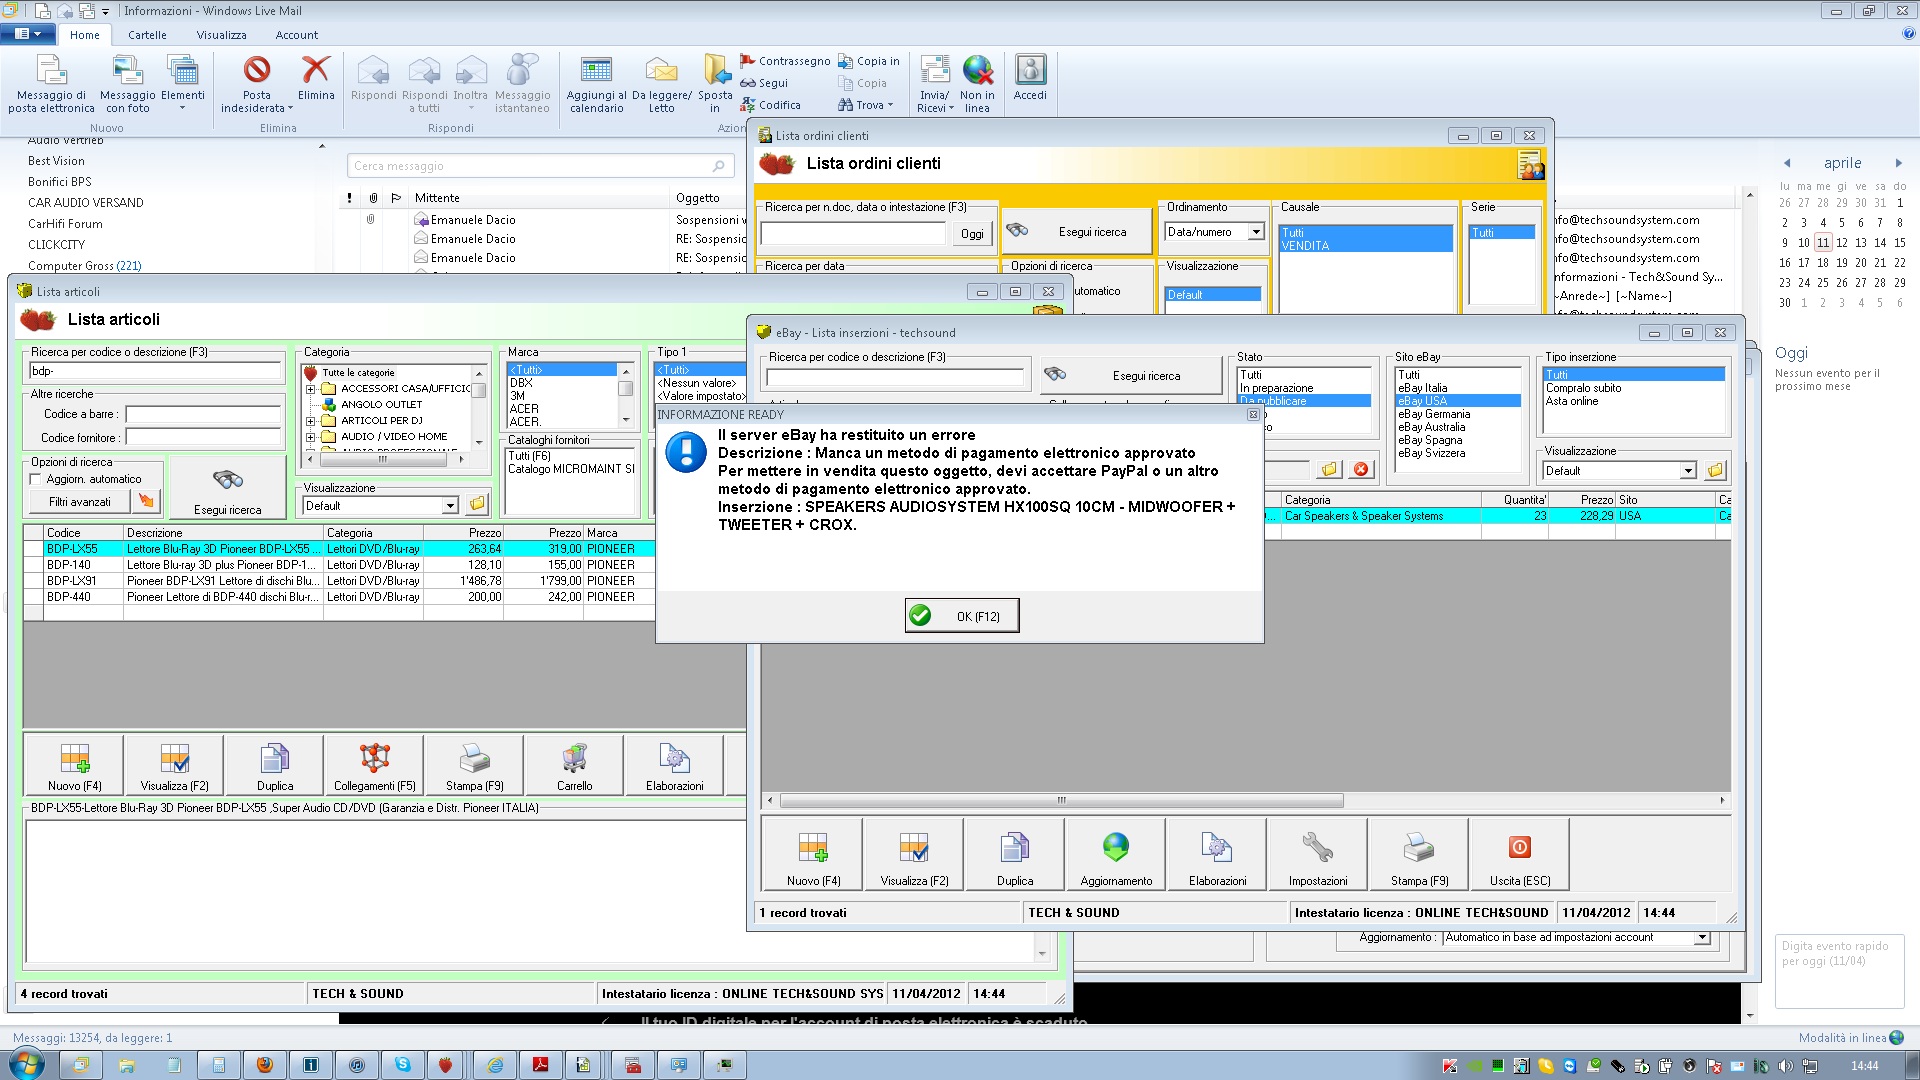Click folder icon beside Visualizzazione in Lista articoli
This screenshot has width=1920, height=1080.
(477, 505)
